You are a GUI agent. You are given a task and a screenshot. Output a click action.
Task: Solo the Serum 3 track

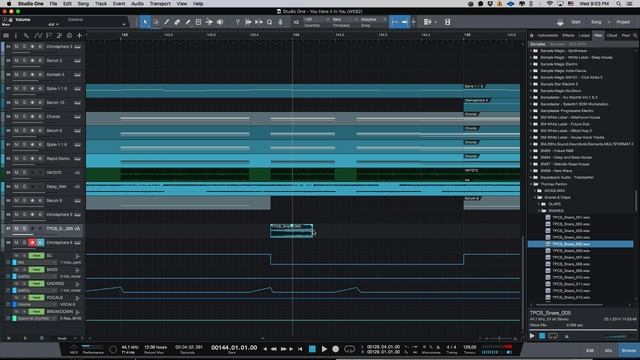click(24, 60)
